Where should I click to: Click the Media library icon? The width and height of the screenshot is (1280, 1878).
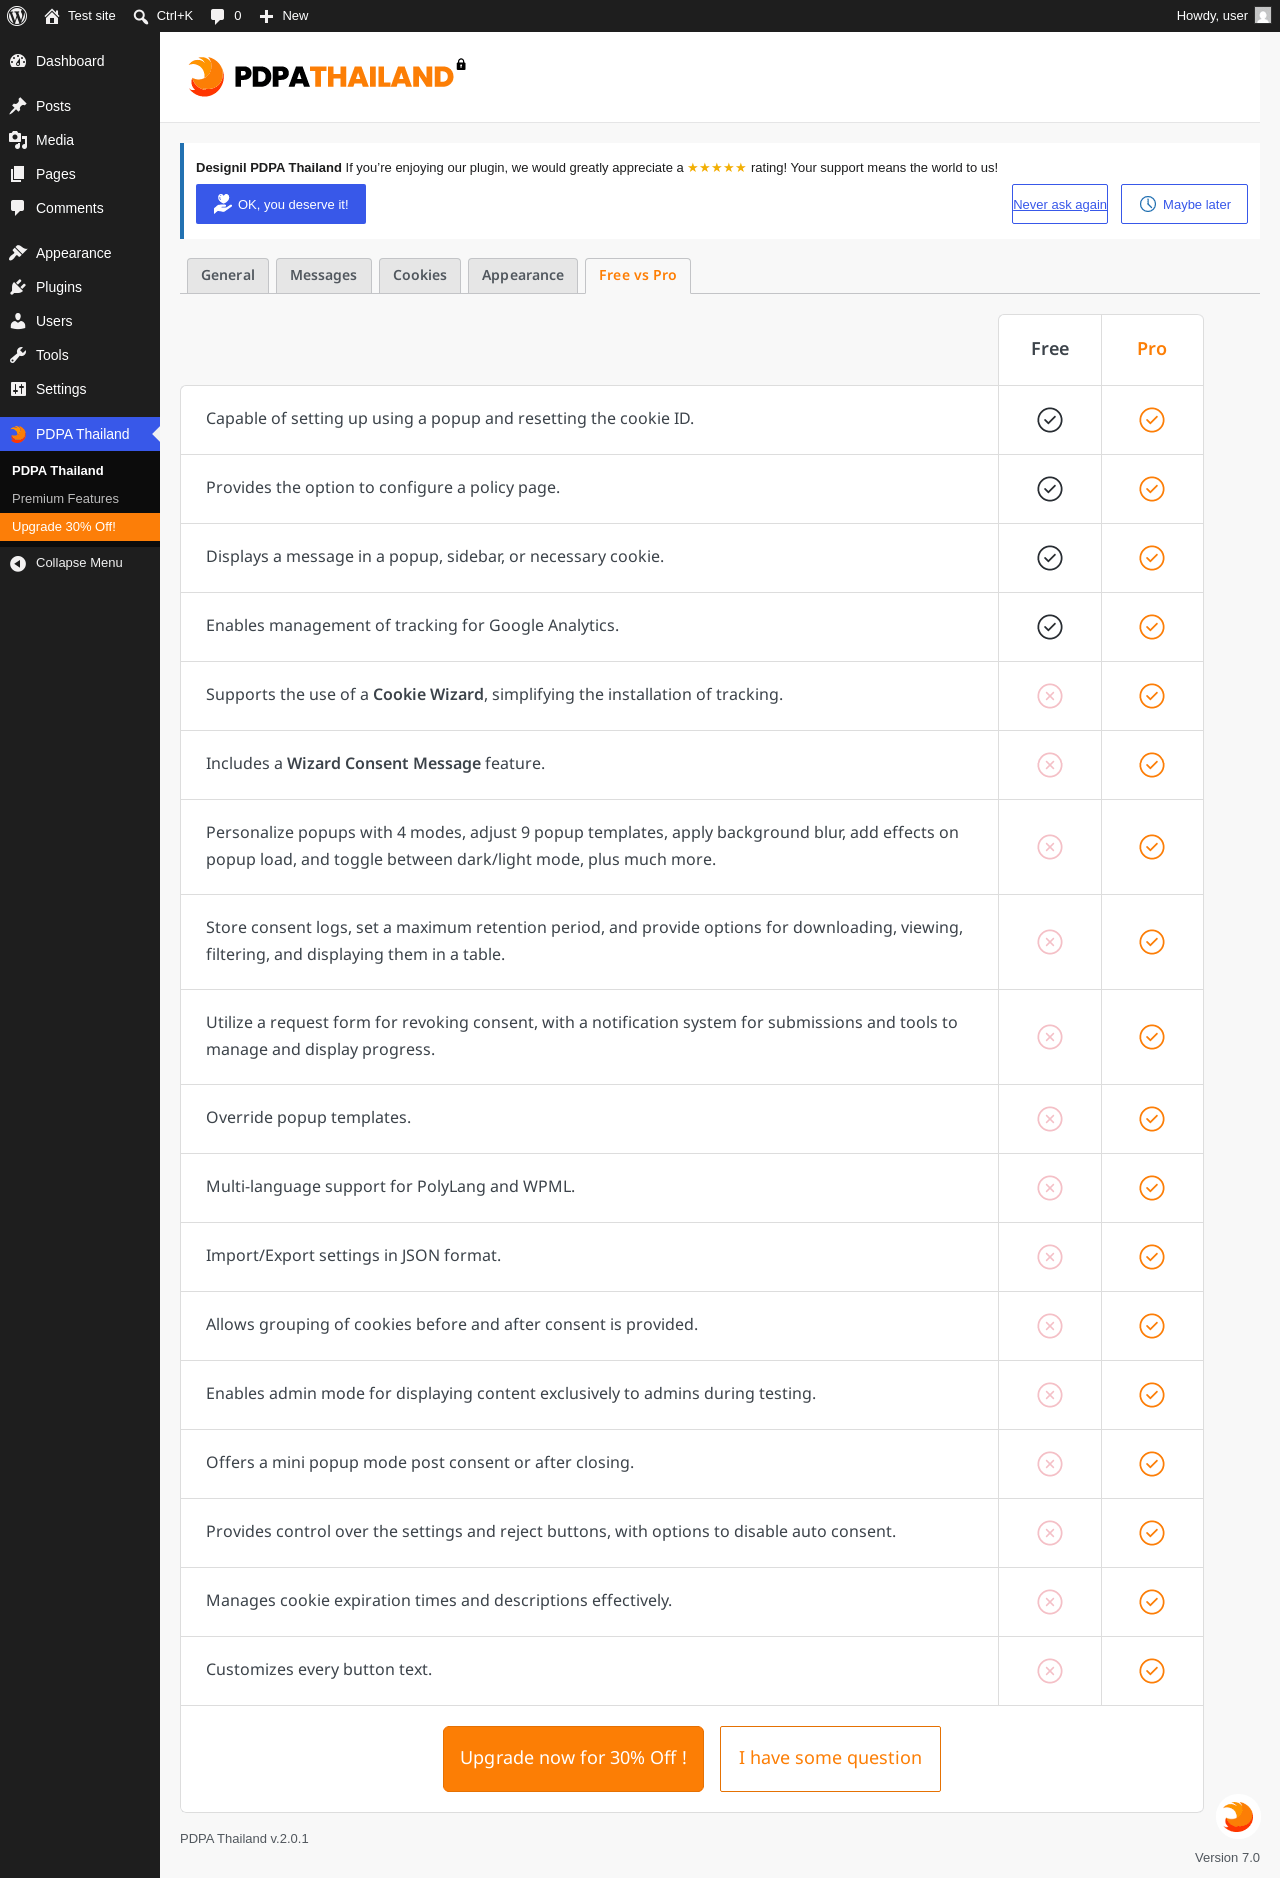click(18, 140)
